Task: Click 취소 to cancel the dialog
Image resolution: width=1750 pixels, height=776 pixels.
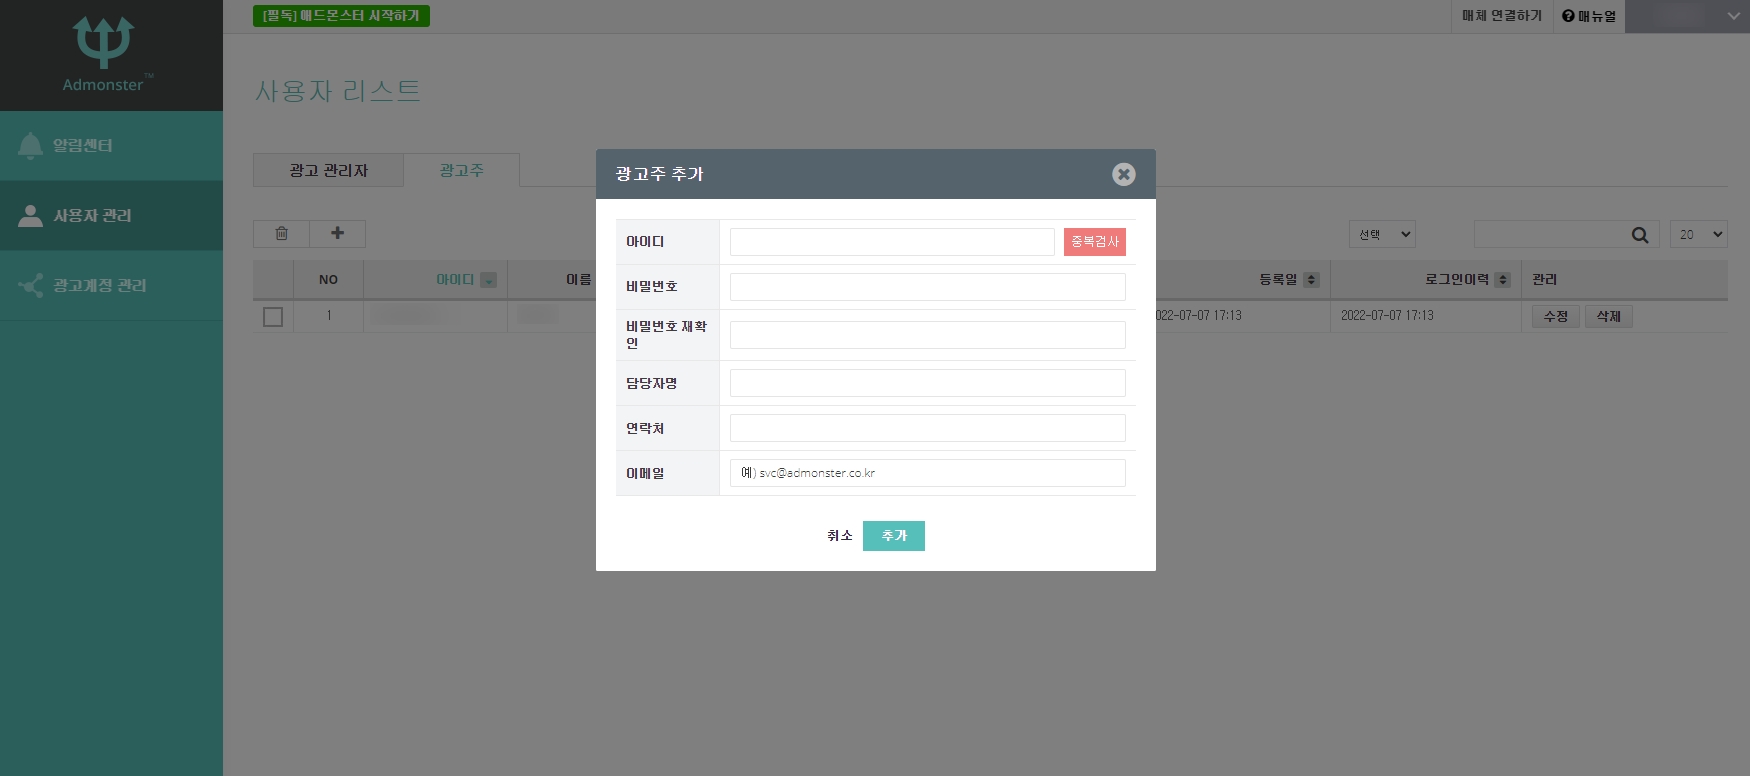Action: click(839, 536)
